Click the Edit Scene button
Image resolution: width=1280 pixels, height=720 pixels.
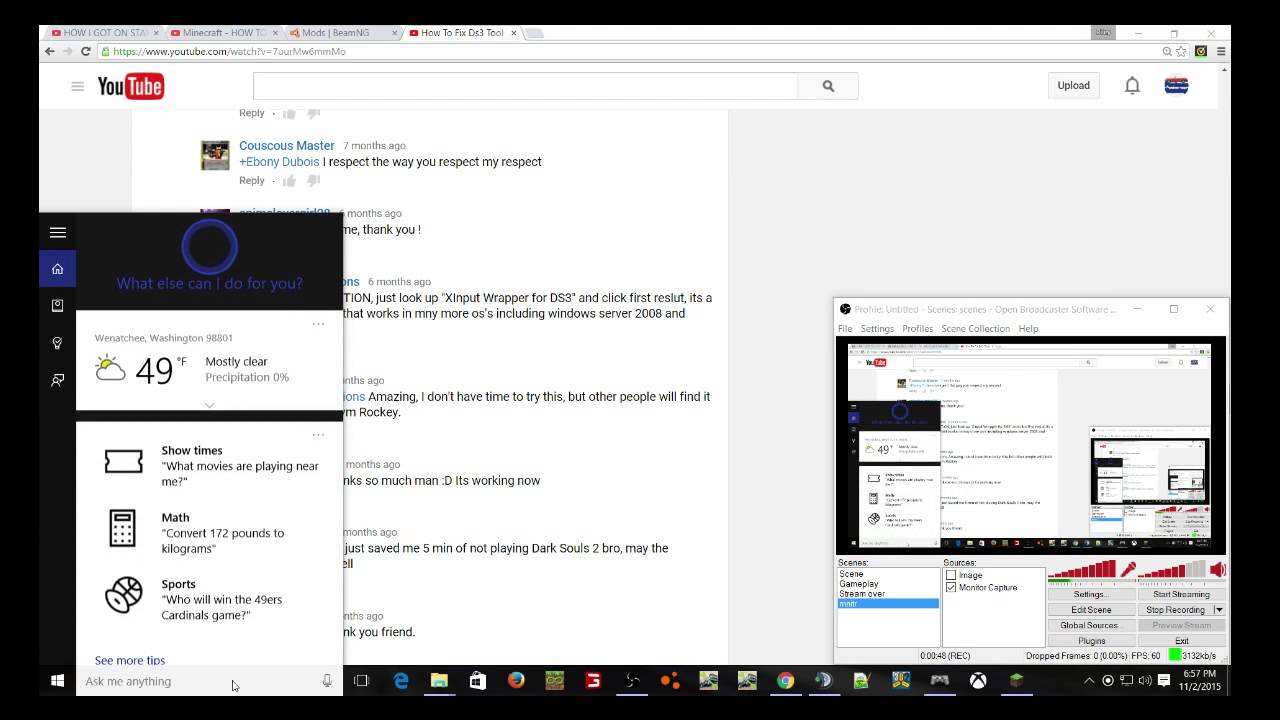[x=1091, y=610]
